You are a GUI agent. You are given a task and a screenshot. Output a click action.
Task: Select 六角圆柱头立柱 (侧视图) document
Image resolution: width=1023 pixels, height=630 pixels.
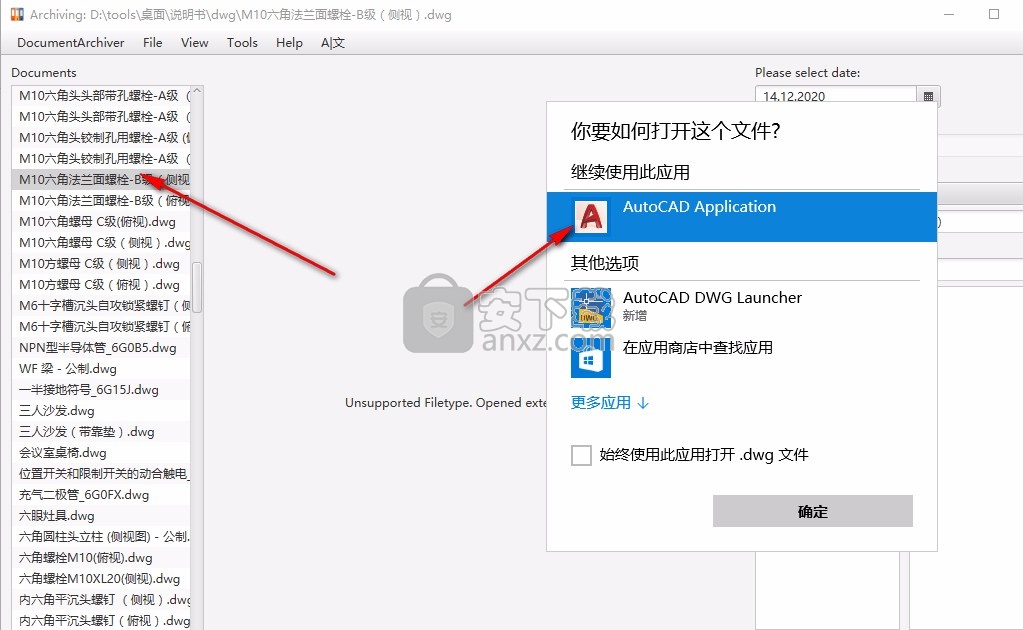pos(101,537)
